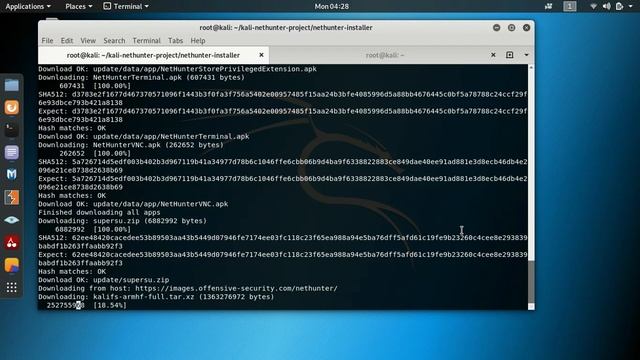
Task: Open the Applications menu
Action: click(28, 6)
